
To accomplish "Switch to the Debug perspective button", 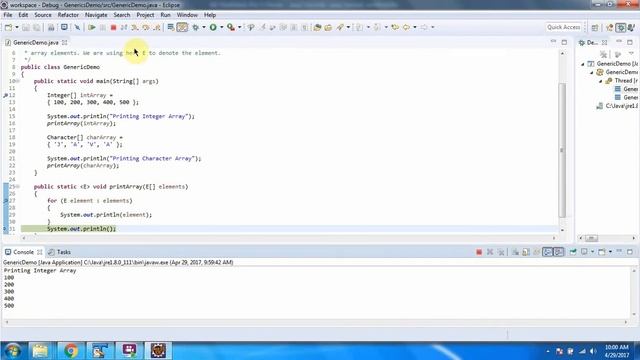I will point(621,27).
